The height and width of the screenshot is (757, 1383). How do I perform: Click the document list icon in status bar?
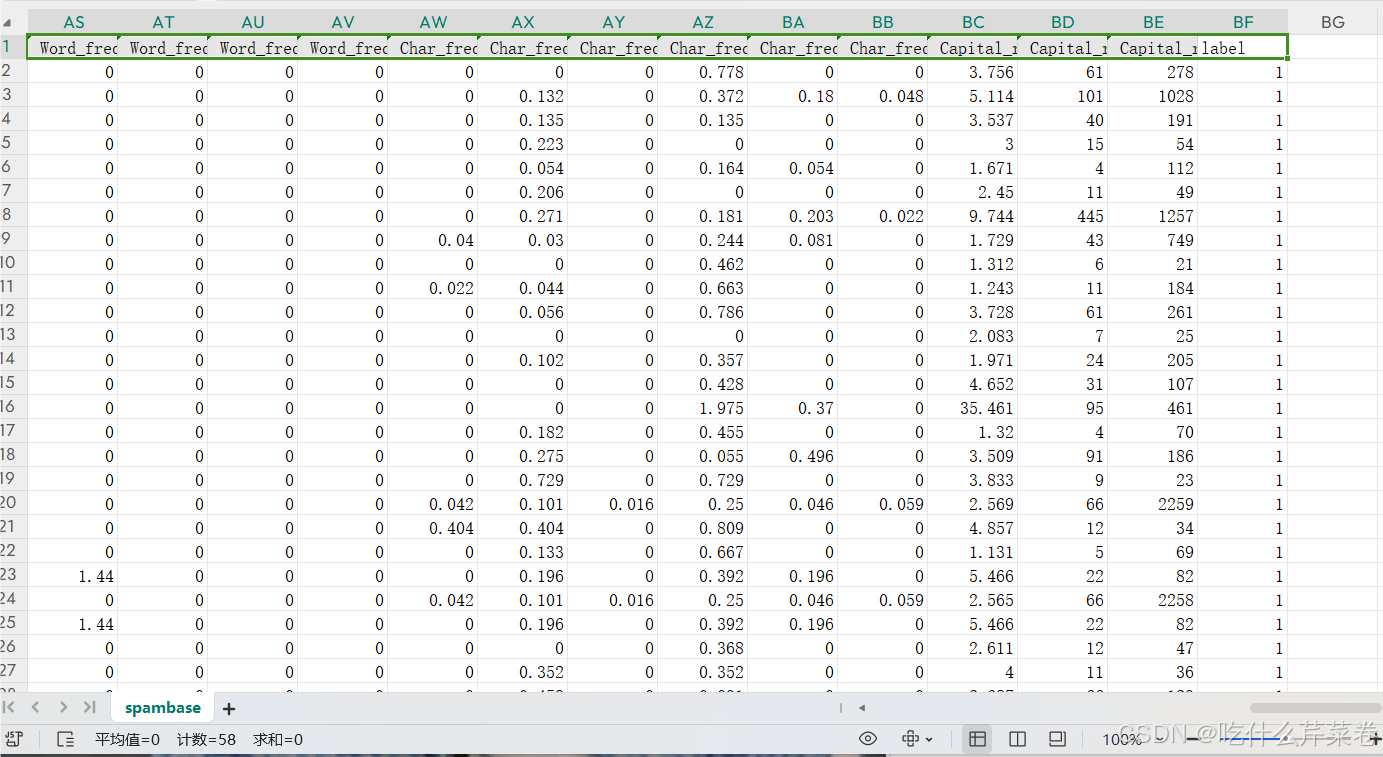click(x=66, y=739)
